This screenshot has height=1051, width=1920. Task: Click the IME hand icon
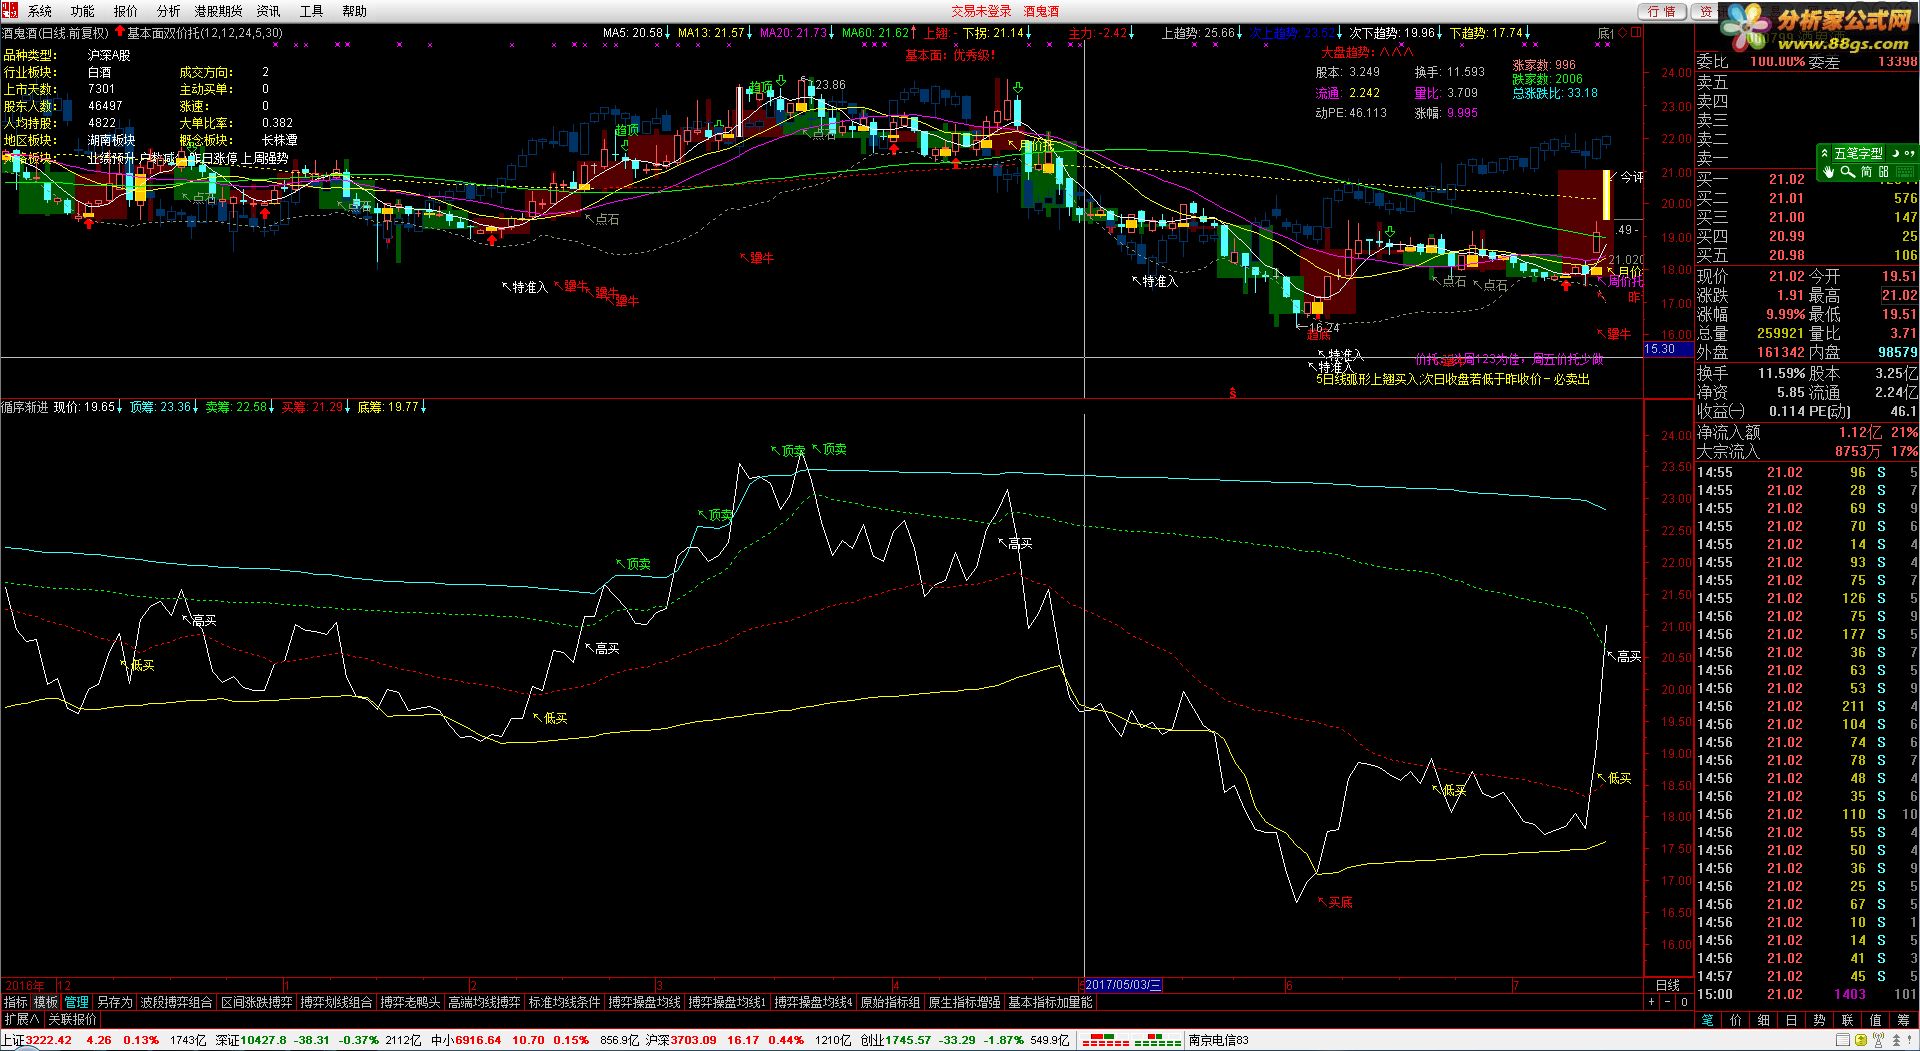coord(1828,172)
